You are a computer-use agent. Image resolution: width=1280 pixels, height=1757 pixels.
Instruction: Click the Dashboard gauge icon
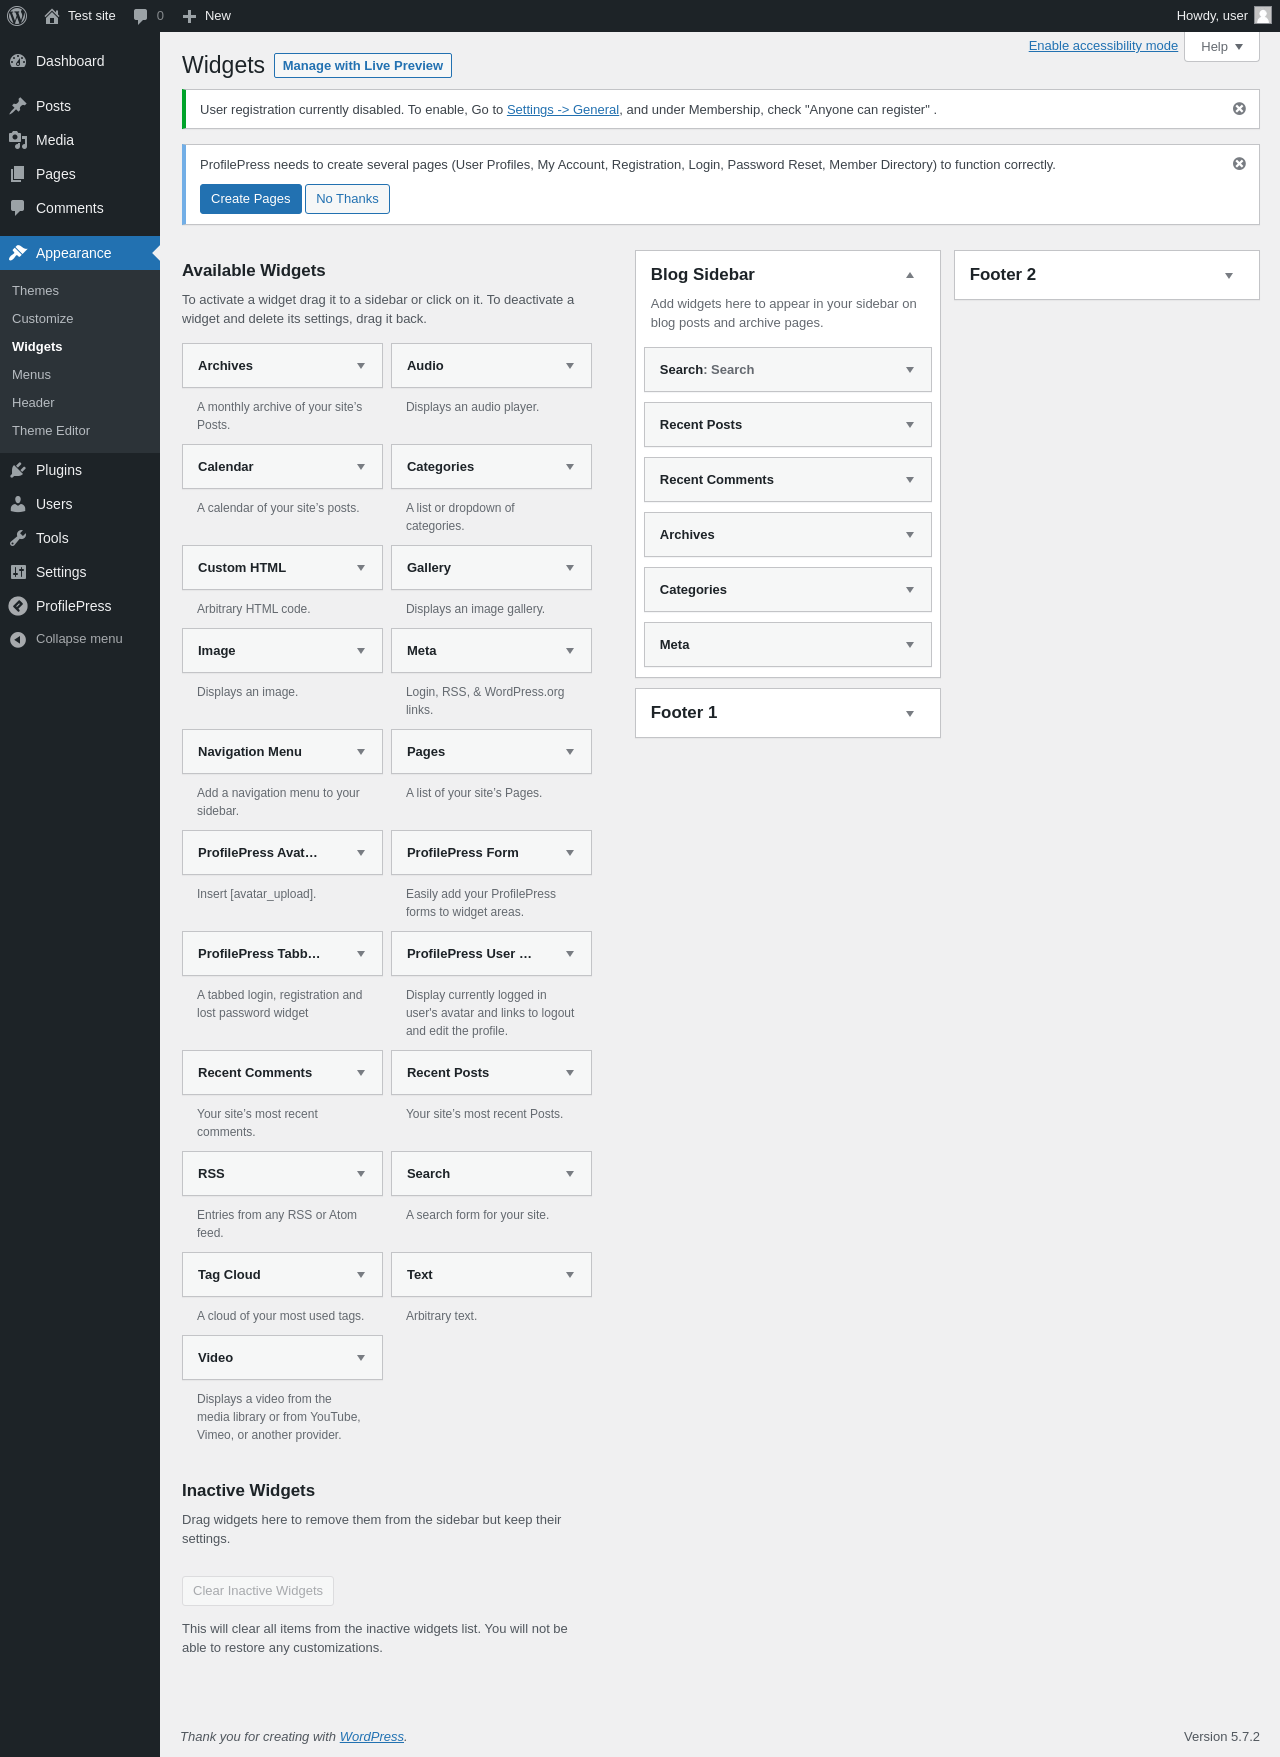[18, 61]
